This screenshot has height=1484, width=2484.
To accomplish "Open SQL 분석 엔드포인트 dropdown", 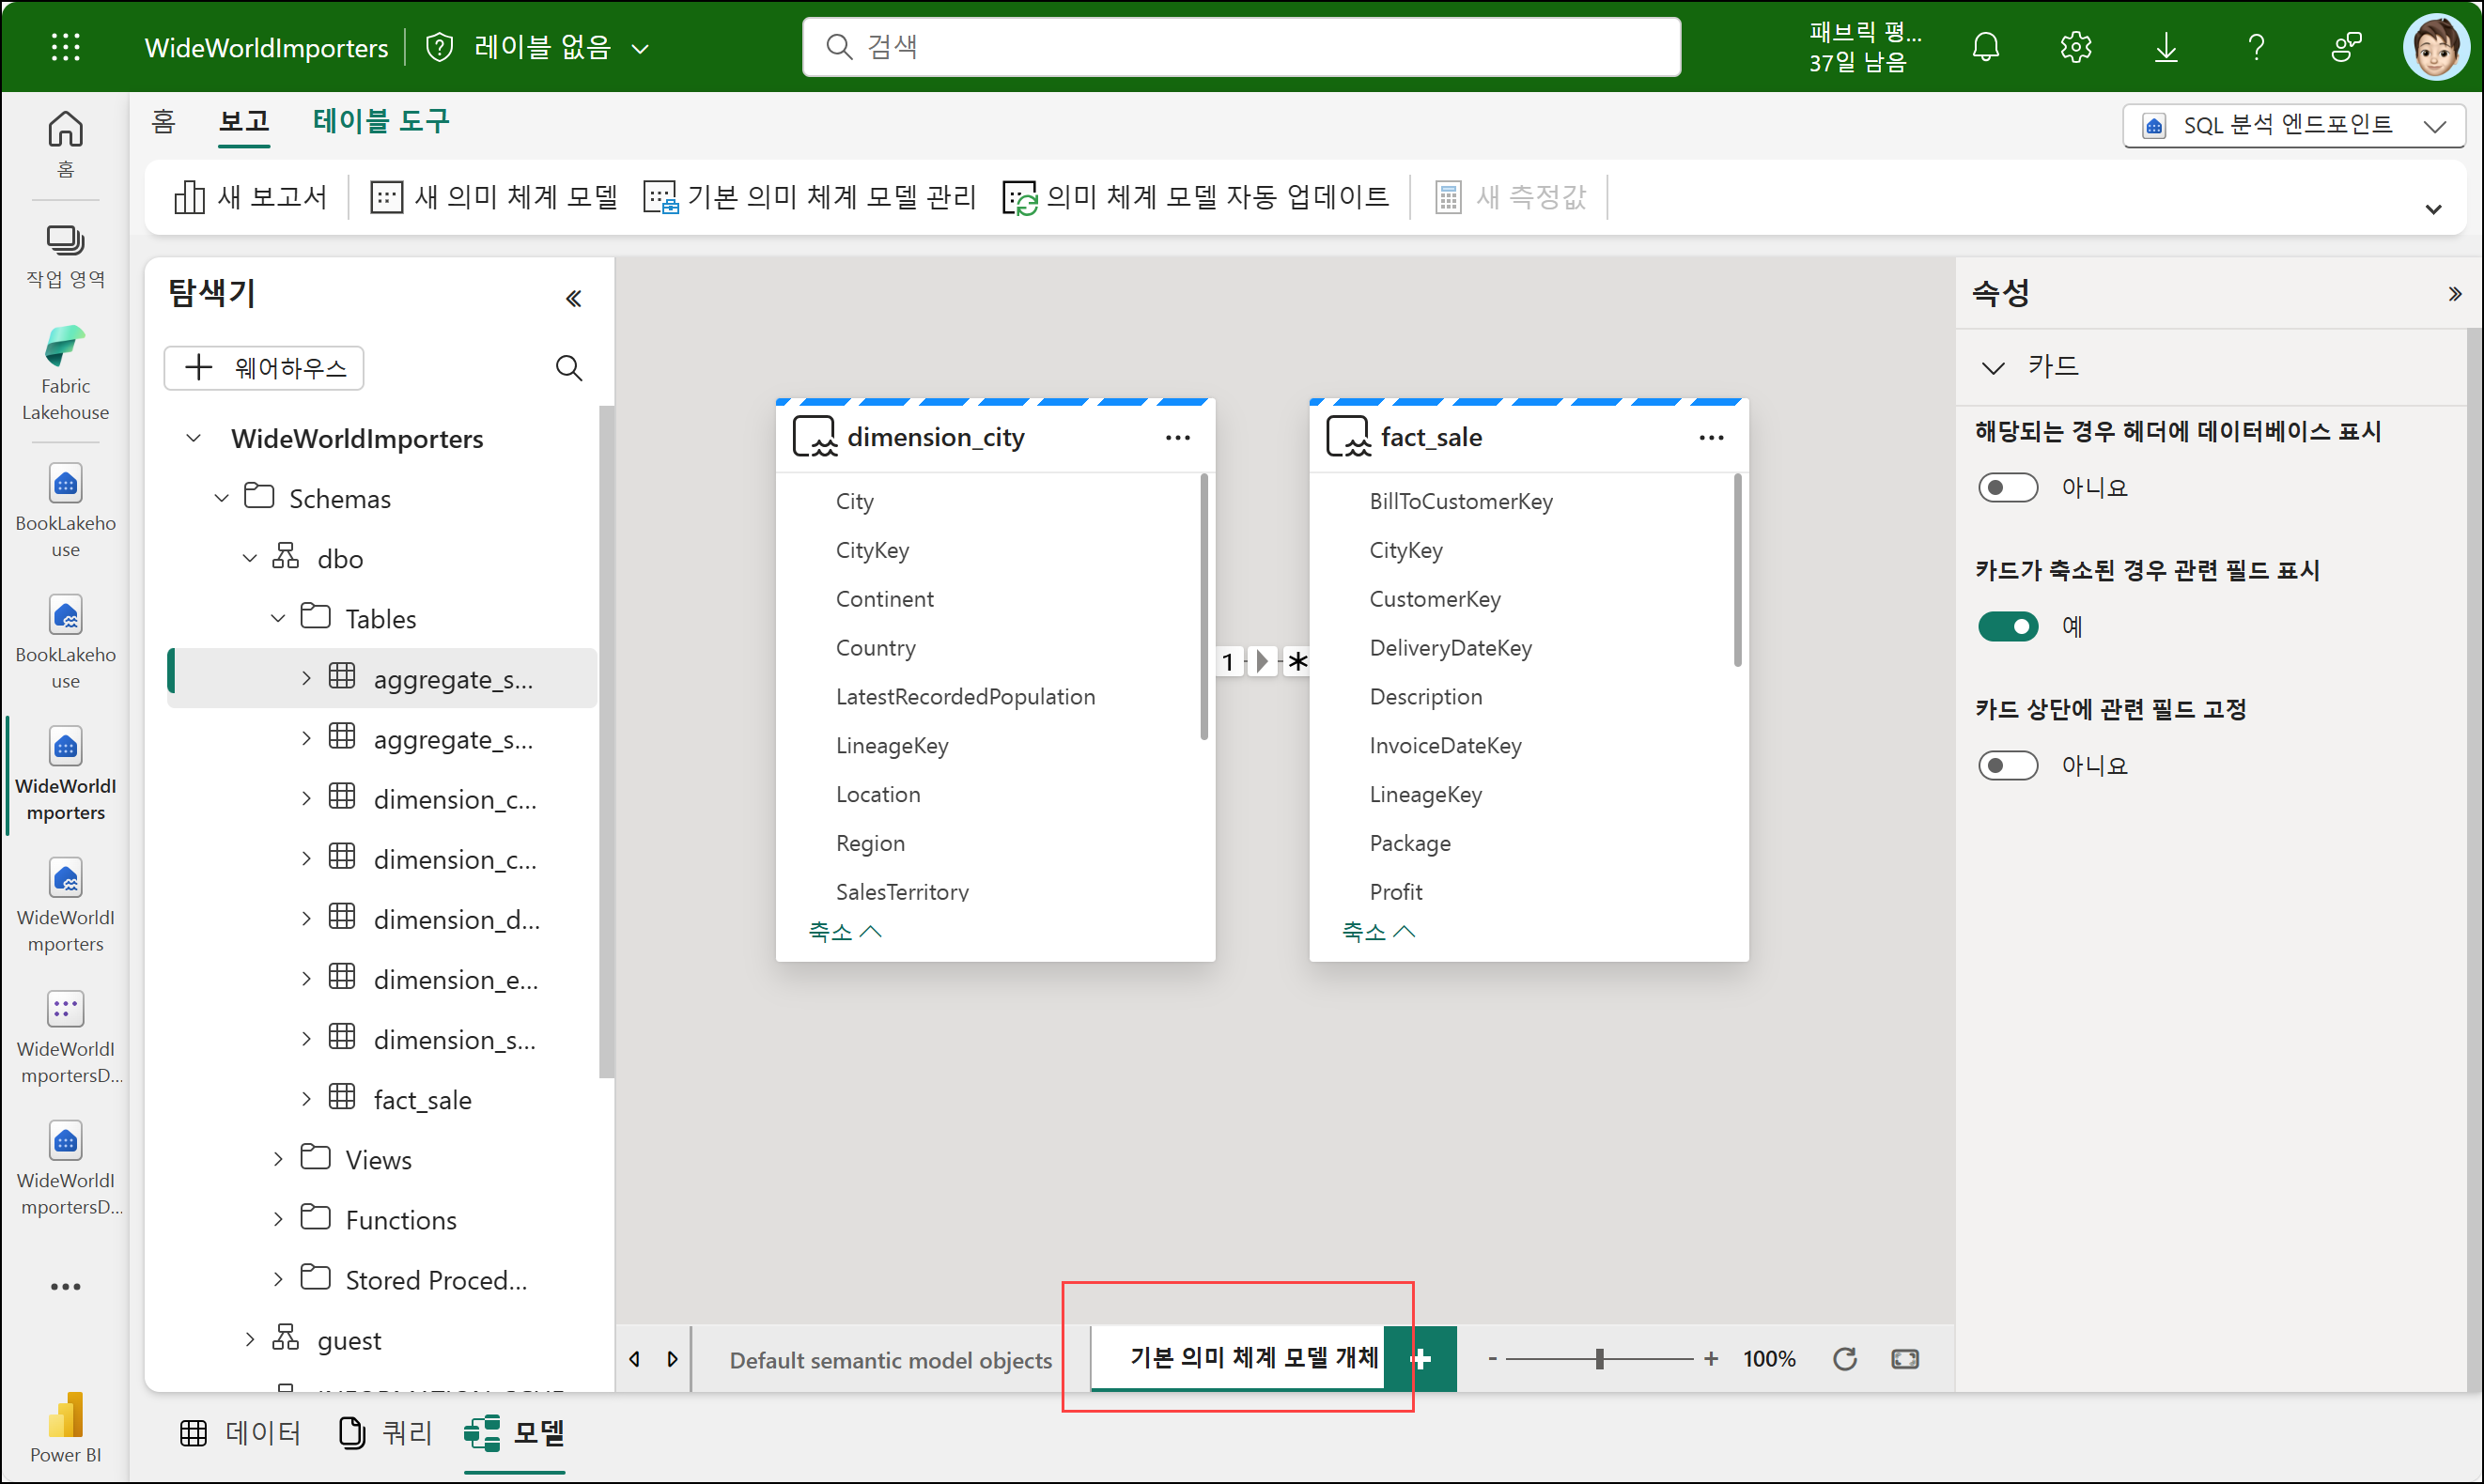I will 2293,126.
